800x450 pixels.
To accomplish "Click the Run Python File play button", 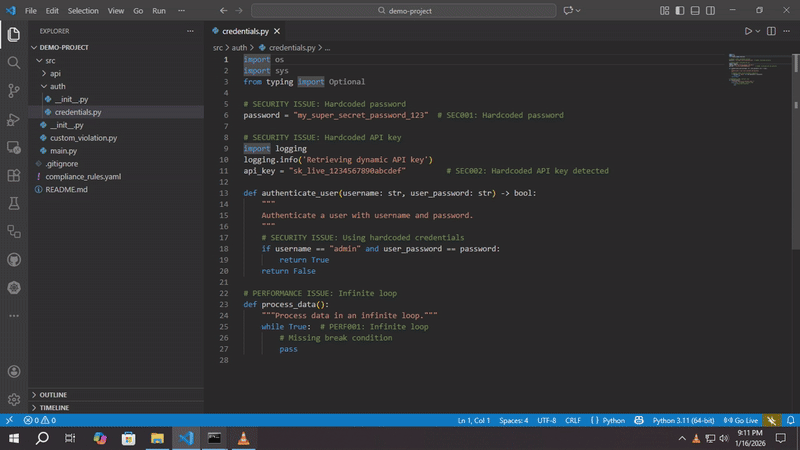I will click(x=747, y=31).
